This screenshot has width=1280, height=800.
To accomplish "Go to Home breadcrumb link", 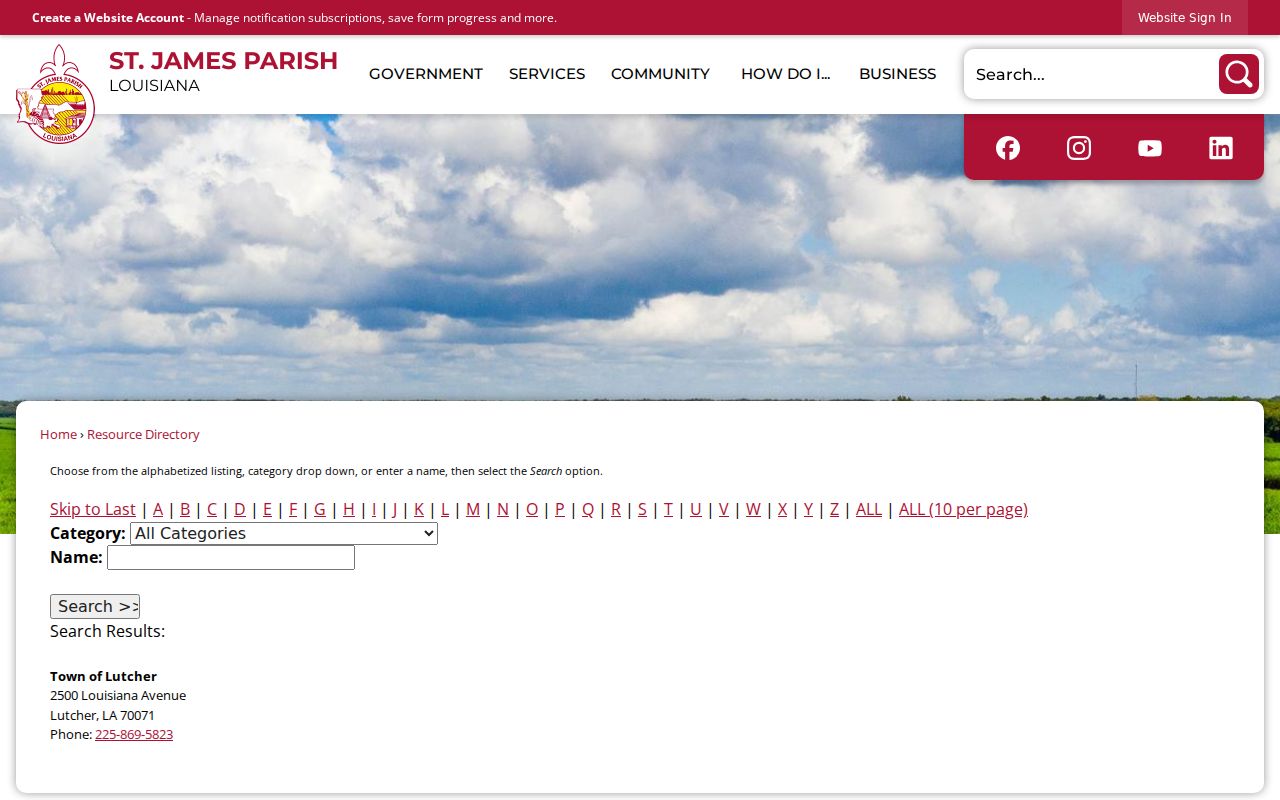I will (58, 435).
